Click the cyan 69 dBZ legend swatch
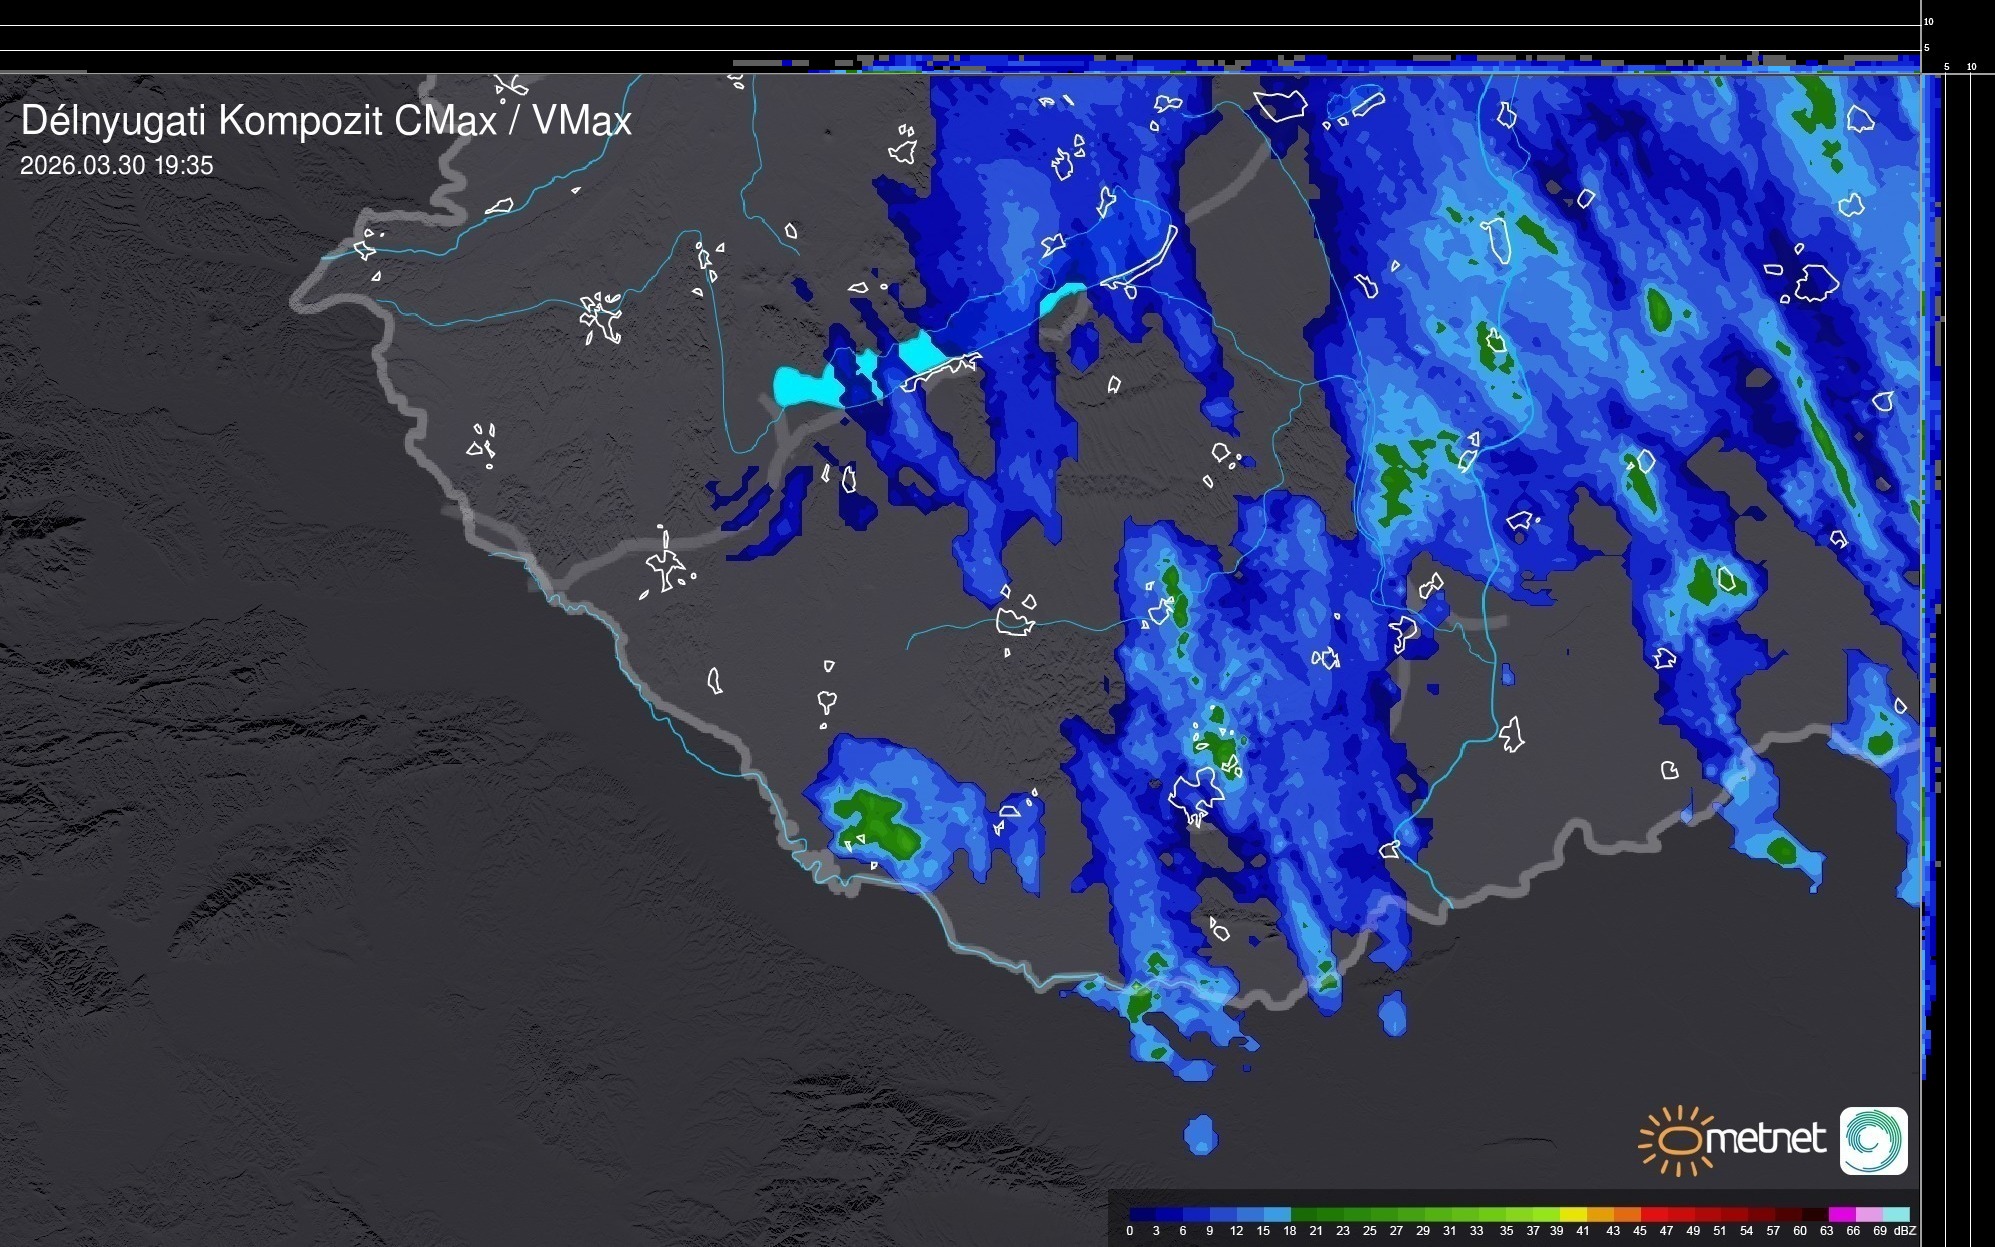Screen dimensions: 1995x1247 (1895, 1214)
